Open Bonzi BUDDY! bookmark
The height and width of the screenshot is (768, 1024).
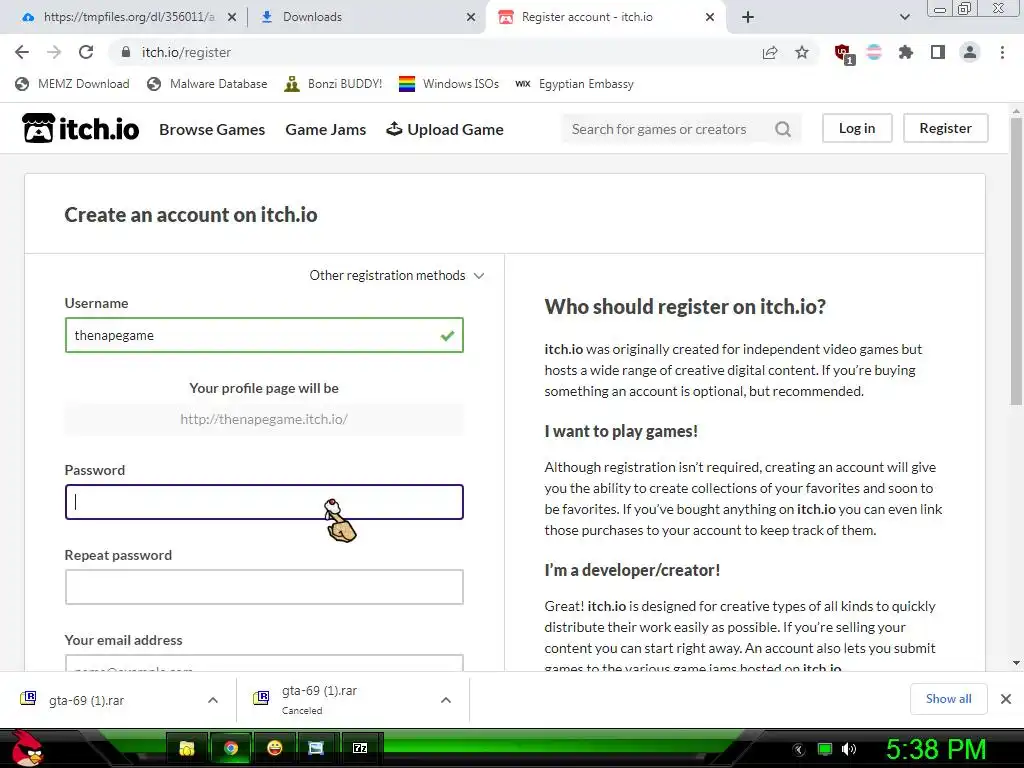pyautogui.click(x=333, y=84)
